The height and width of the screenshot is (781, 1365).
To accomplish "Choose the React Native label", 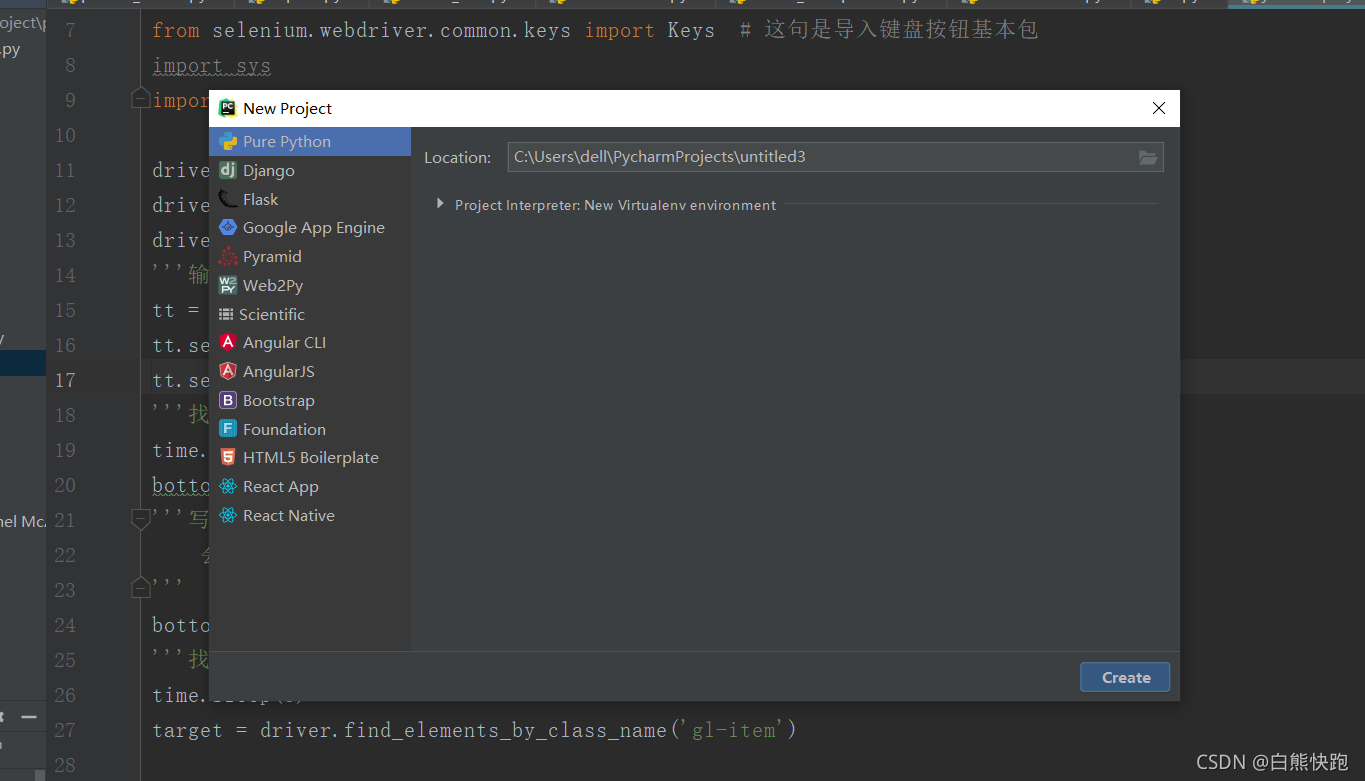I will point(289,515).
